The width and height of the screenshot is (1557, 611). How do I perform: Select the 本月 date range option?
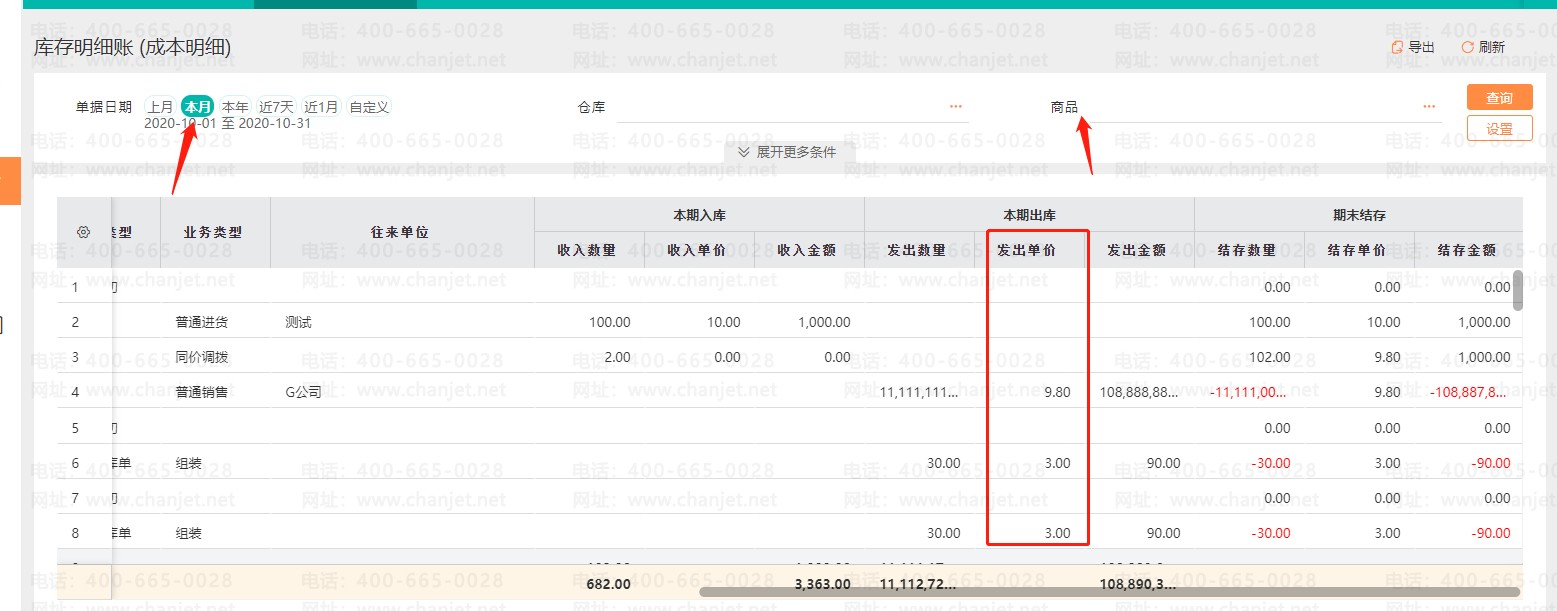pos(198,107)
